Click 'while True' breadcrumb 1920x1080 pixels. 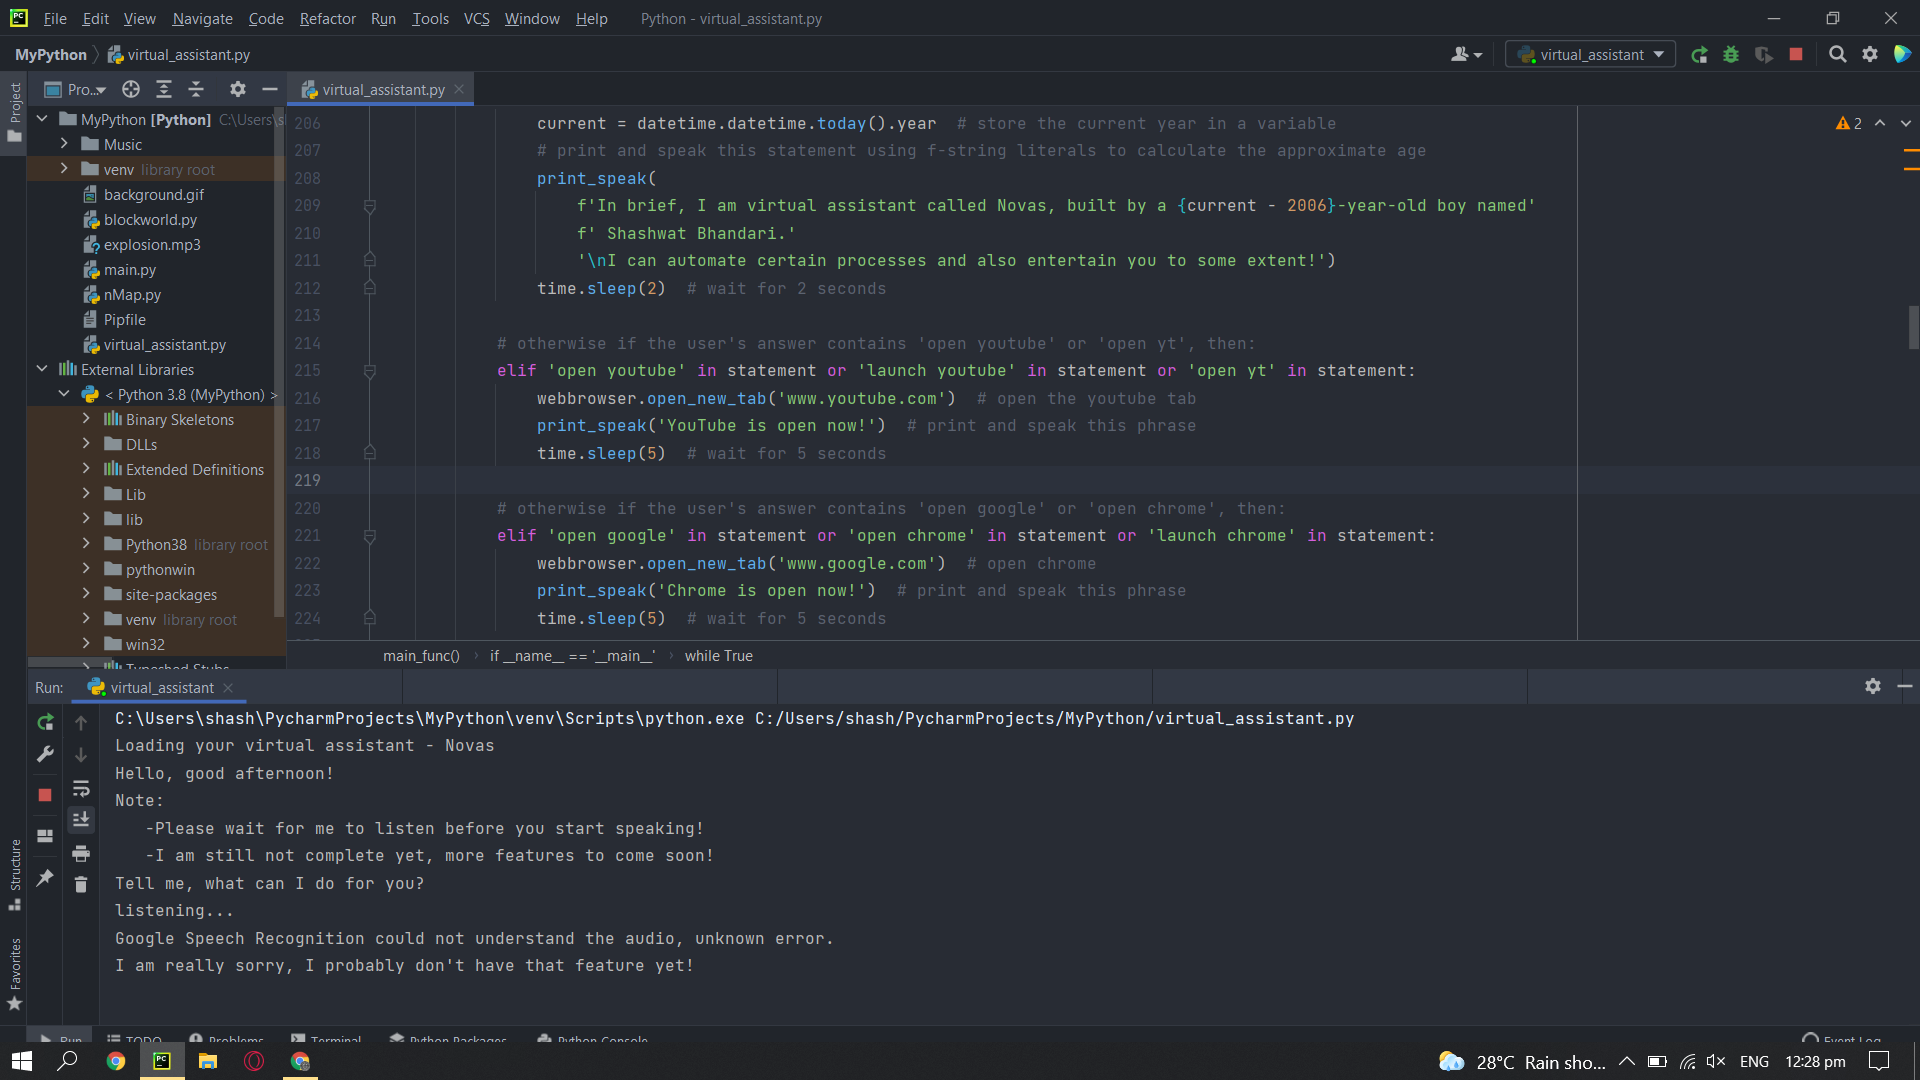pyautogui.click(x=718, y=655)
